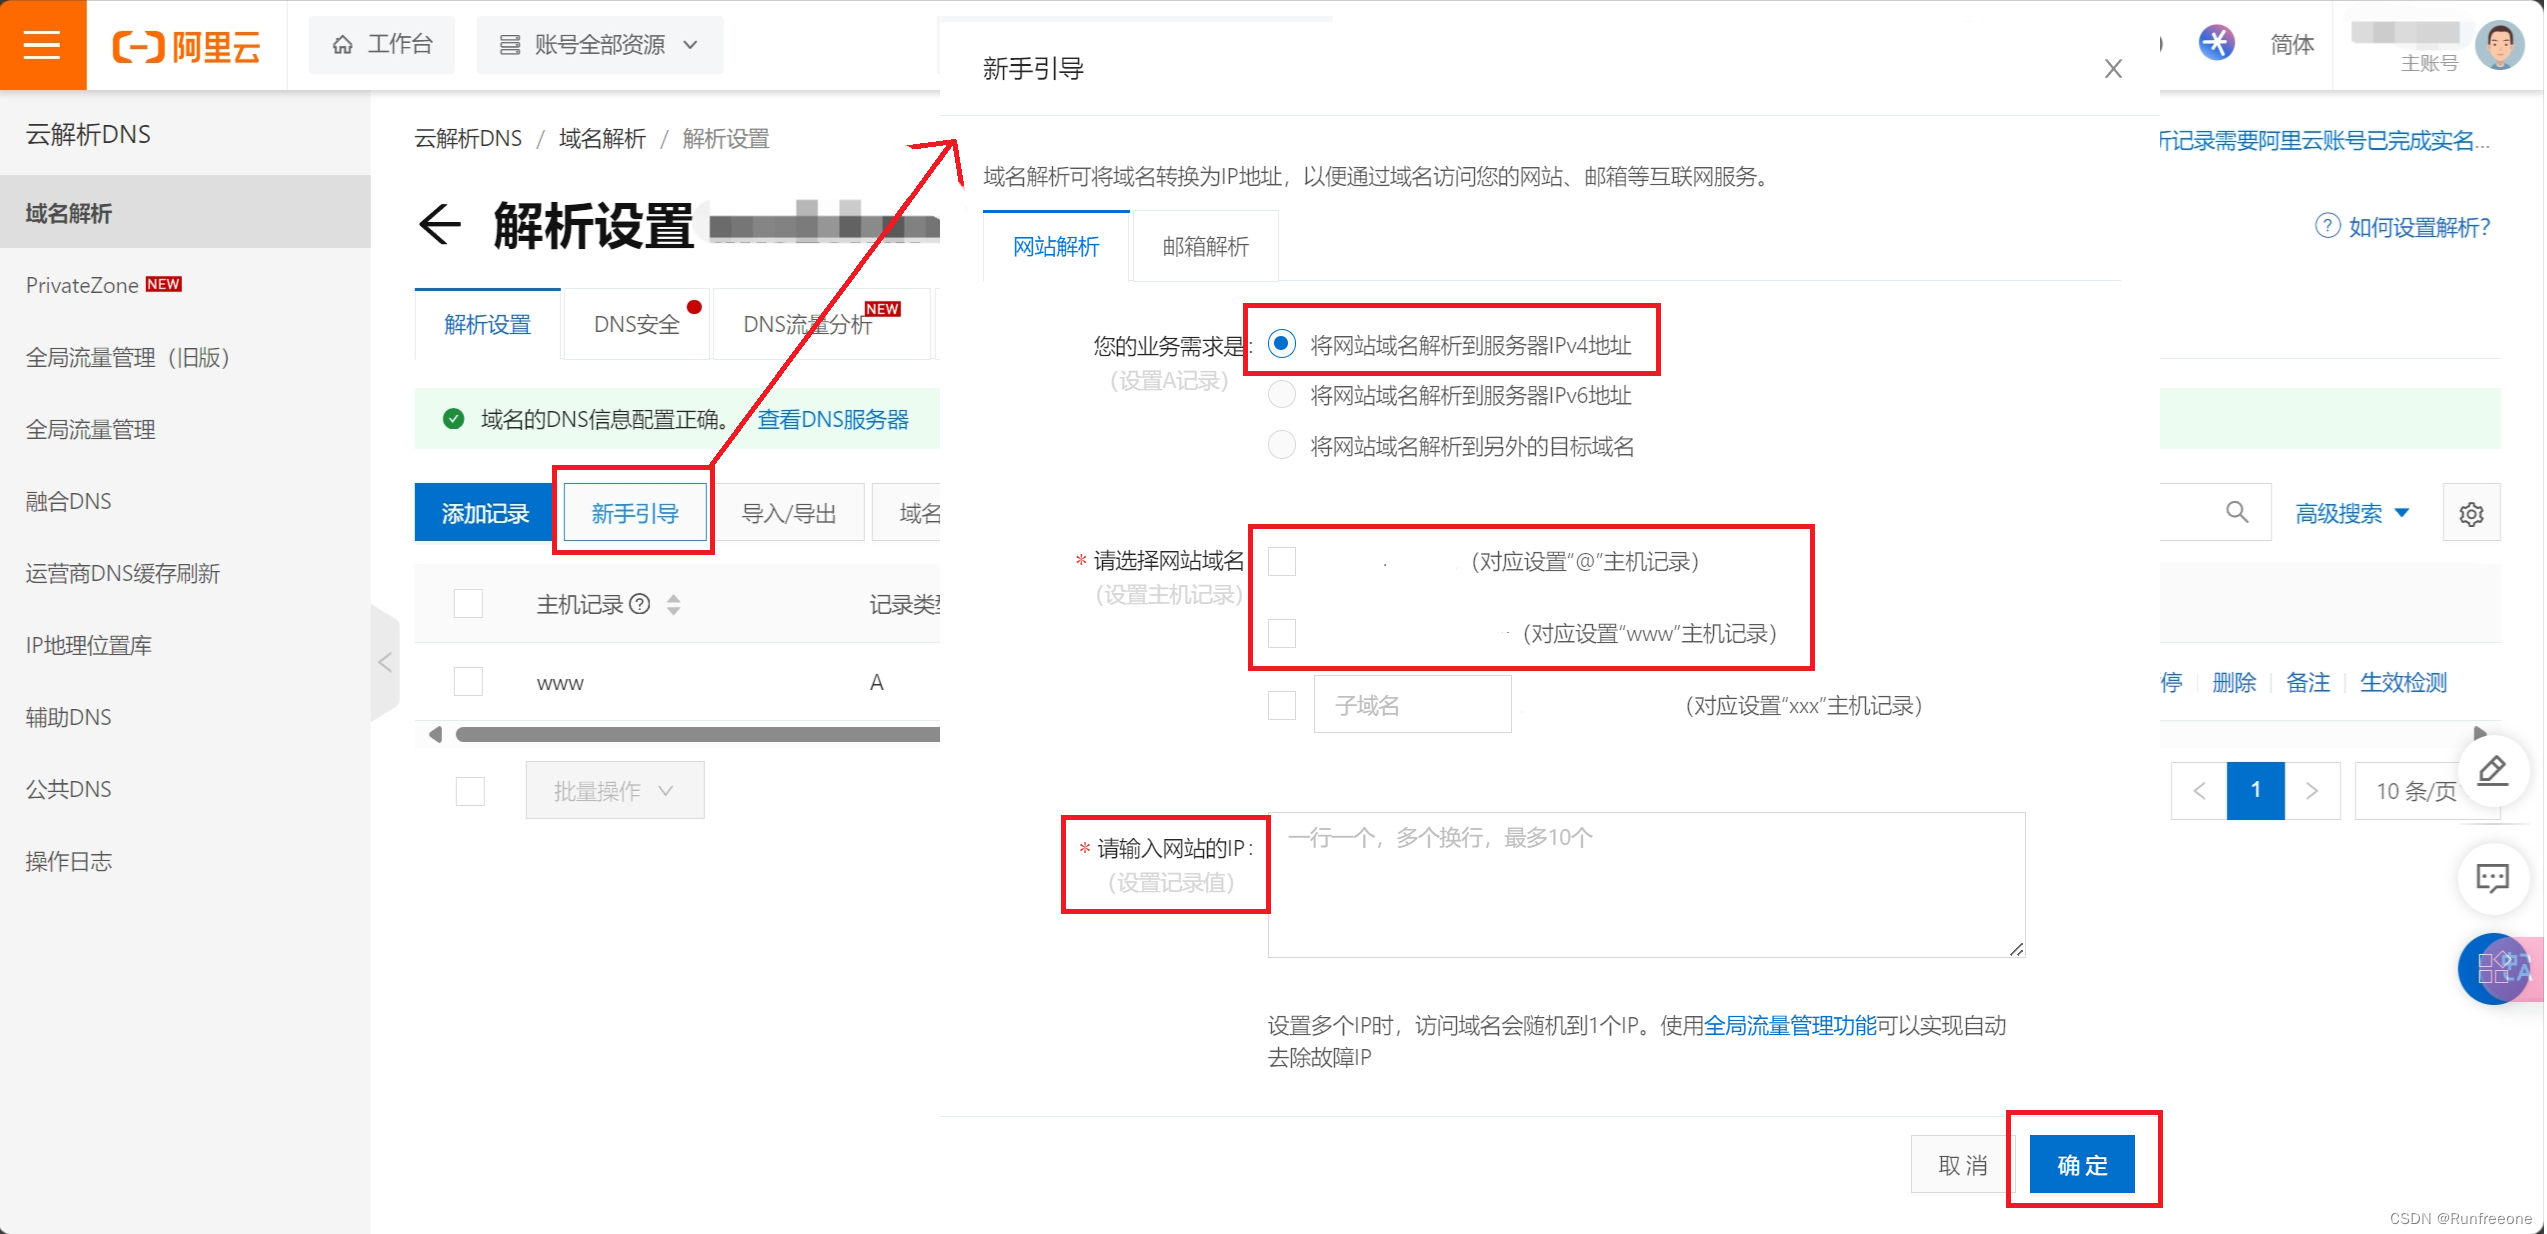Screen dimensions: 2547x1234
Task: Go to previous page arrow
Action: [2199, 790]
